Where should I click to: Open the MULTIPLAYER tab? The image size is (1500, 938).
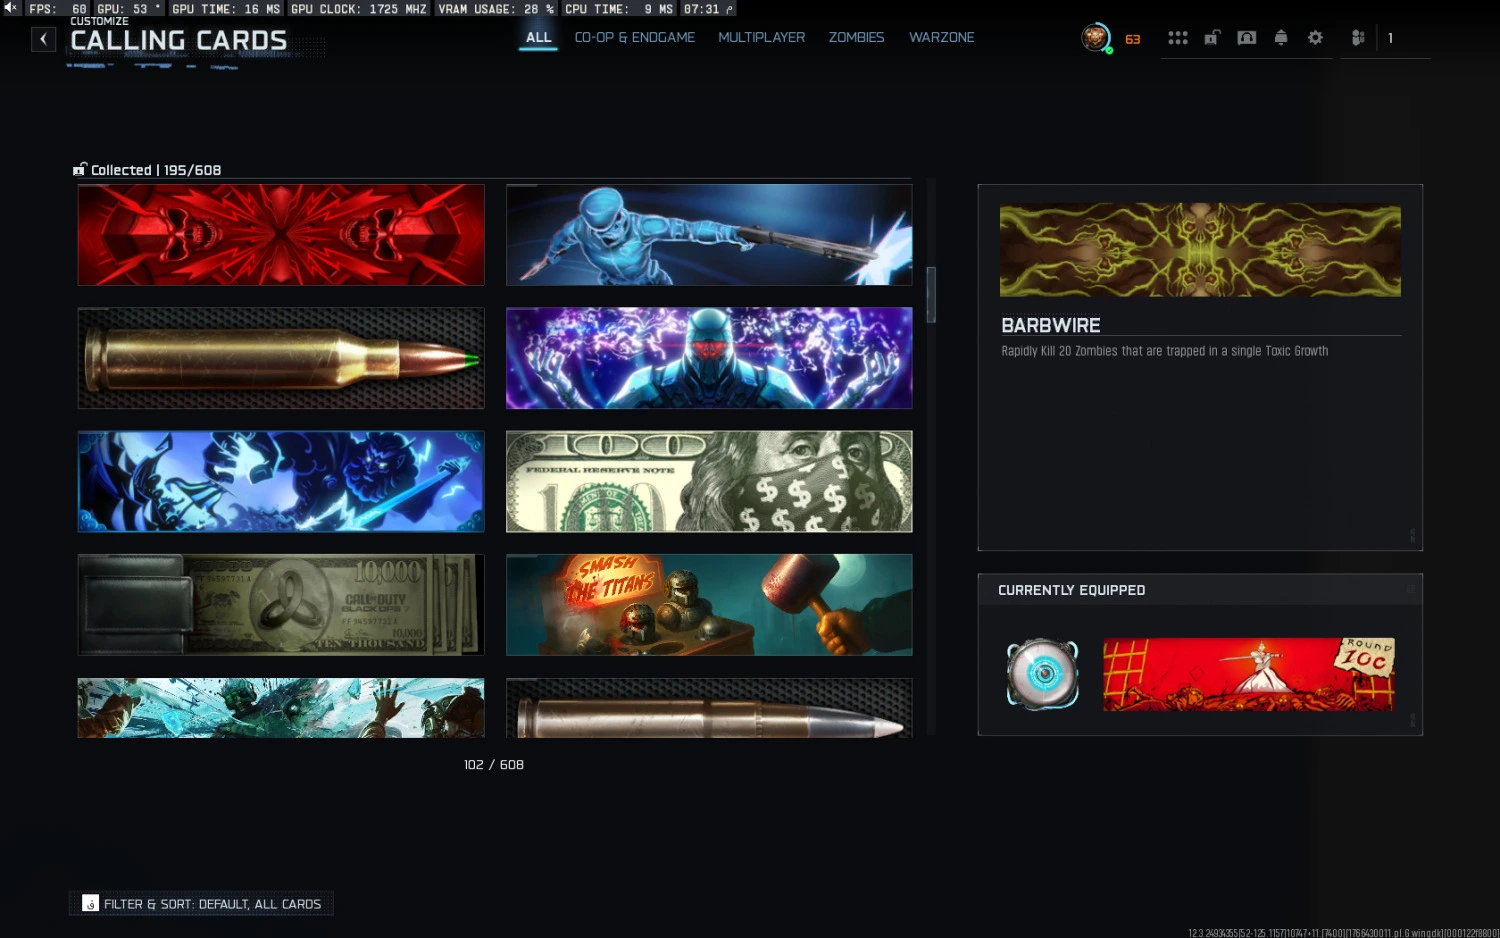(762, 38)
